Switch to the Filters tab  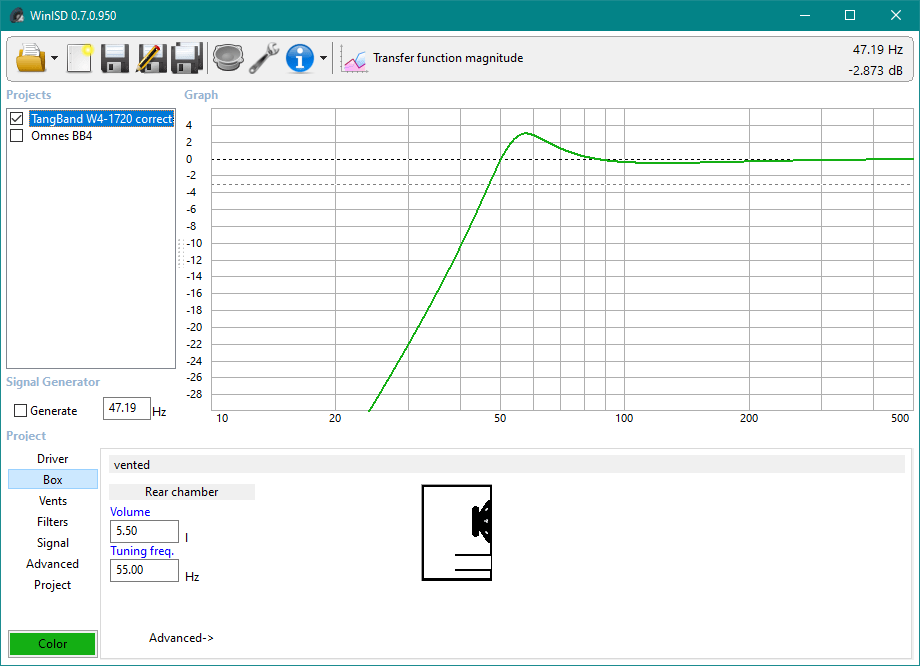(x=53, y=522)
